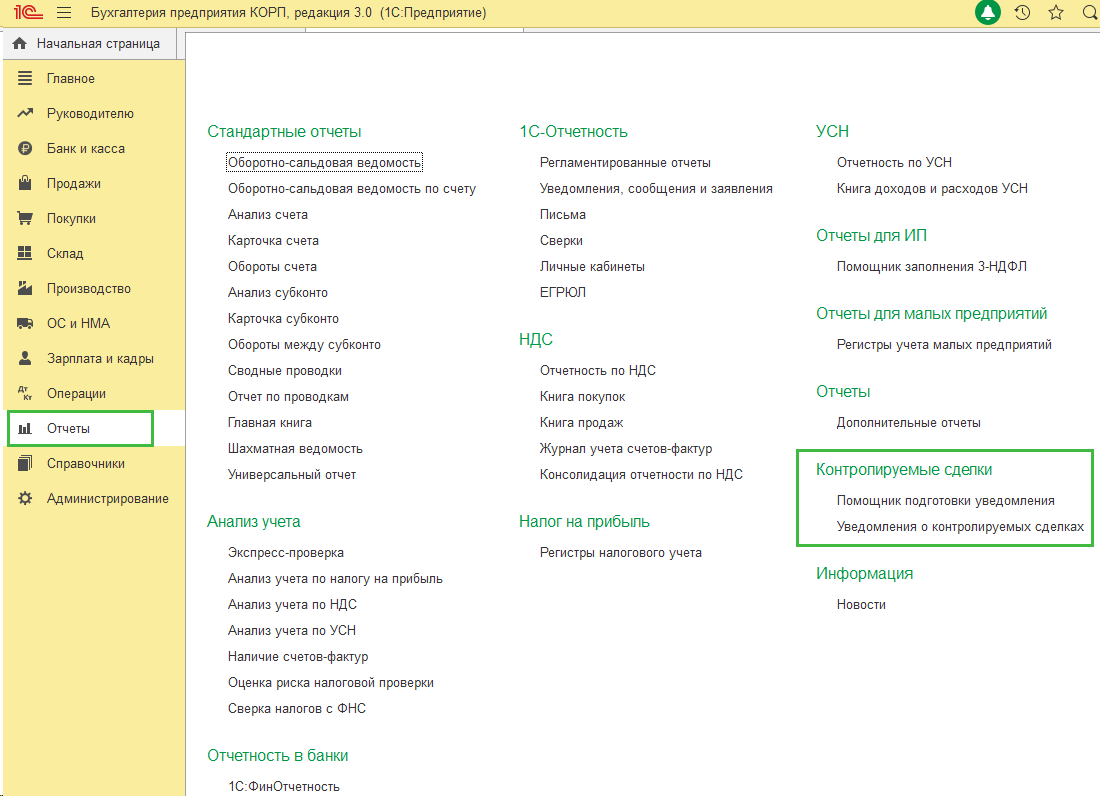Open Обороты между субконто report

click(x=304, y=344)
